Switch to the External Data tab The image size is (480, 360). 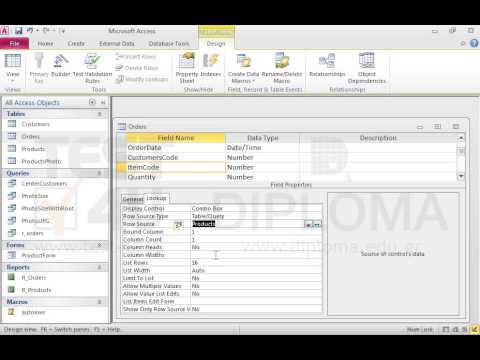pos(117,44)
